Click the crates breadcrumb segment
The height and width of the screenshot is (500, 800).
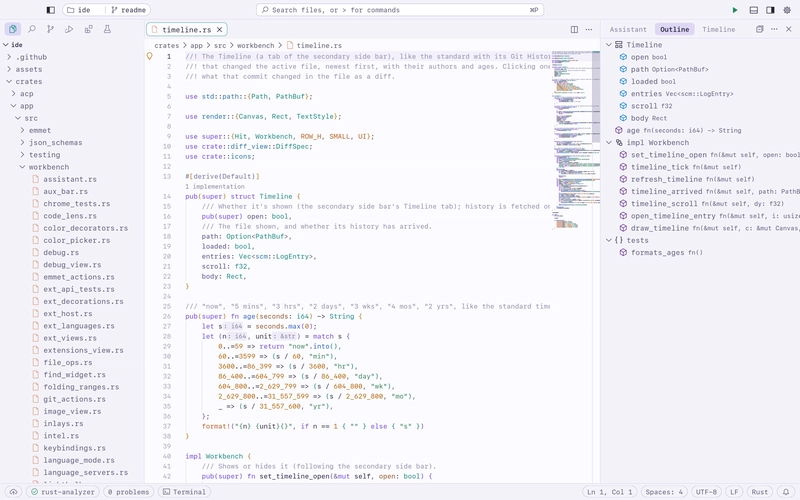(167, 45)
